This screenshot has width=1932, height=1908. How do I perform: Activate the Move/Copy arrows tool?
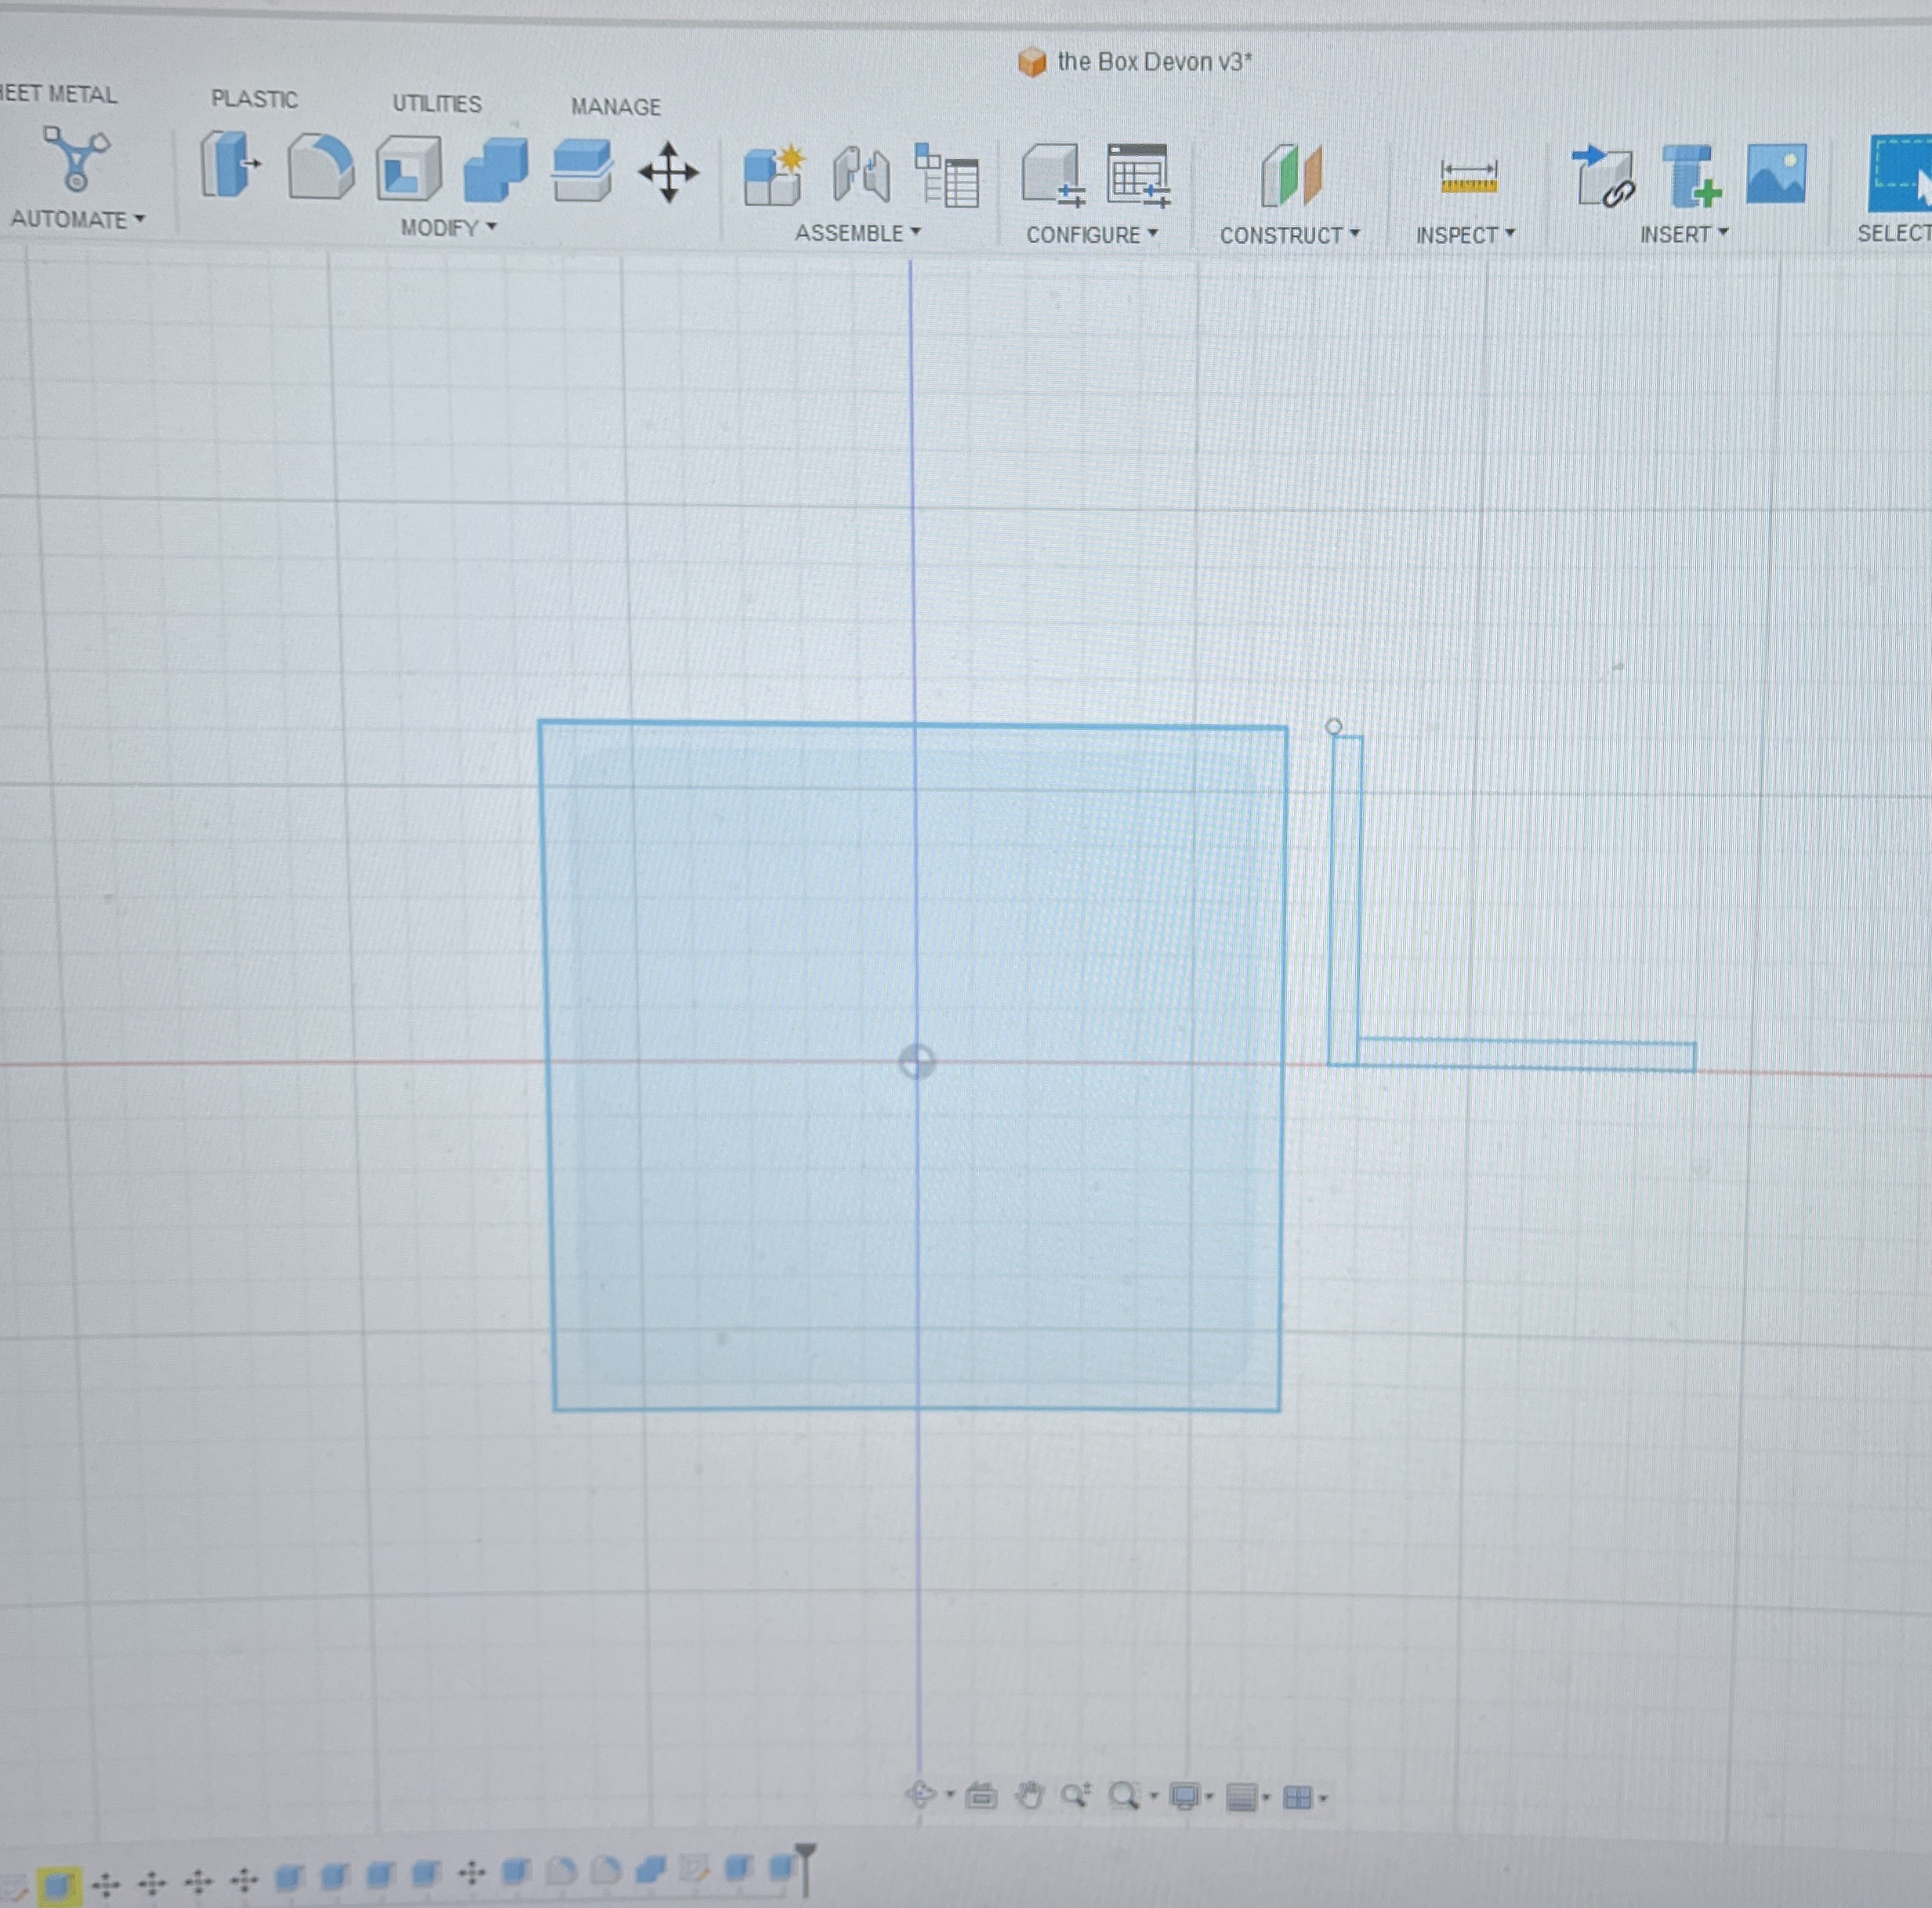668,173
